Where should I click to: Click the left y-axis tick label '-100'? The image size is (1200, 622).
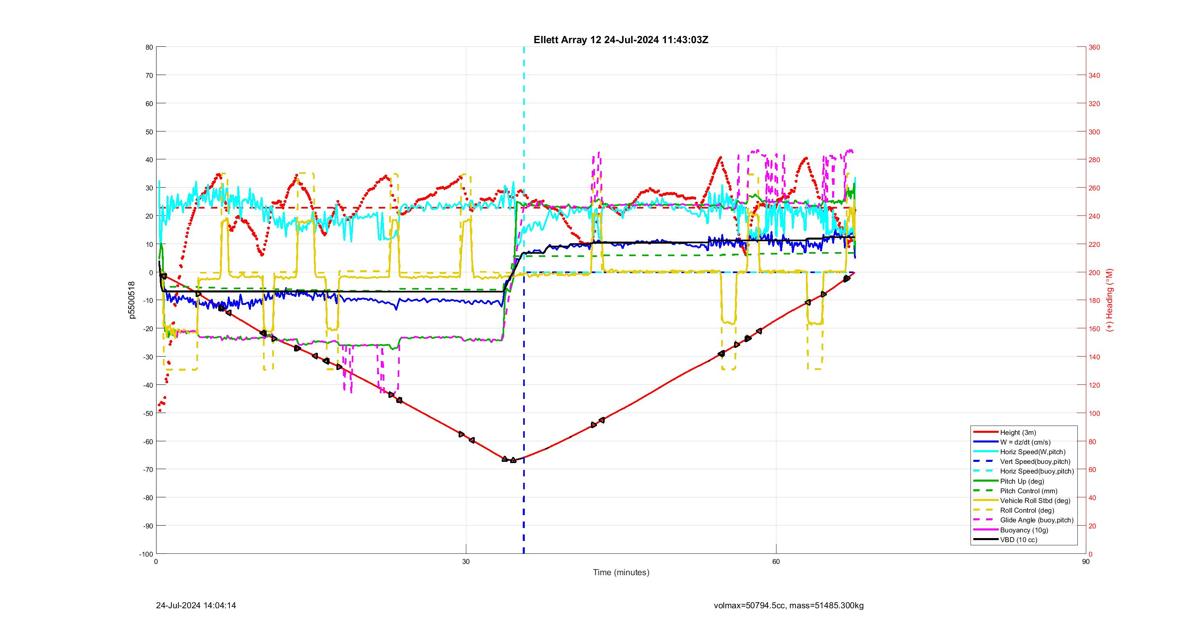tap(145, 554)
